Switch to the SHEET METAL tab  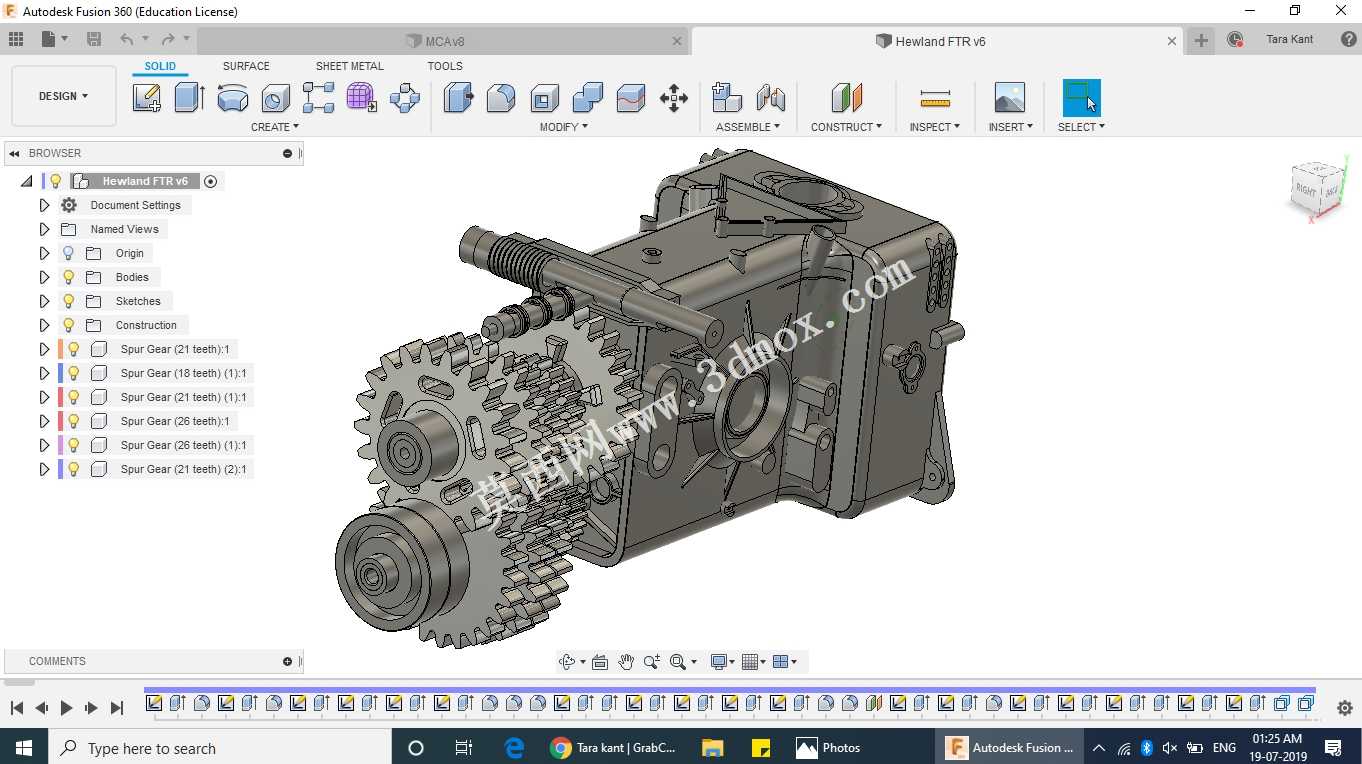click(350, 66)
